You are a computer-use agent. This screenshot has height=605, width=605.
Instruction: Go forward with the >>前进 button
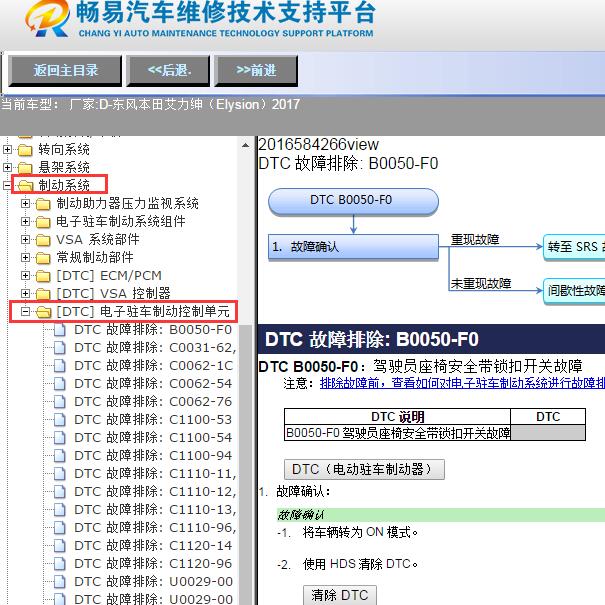click(x=256, y=70)
